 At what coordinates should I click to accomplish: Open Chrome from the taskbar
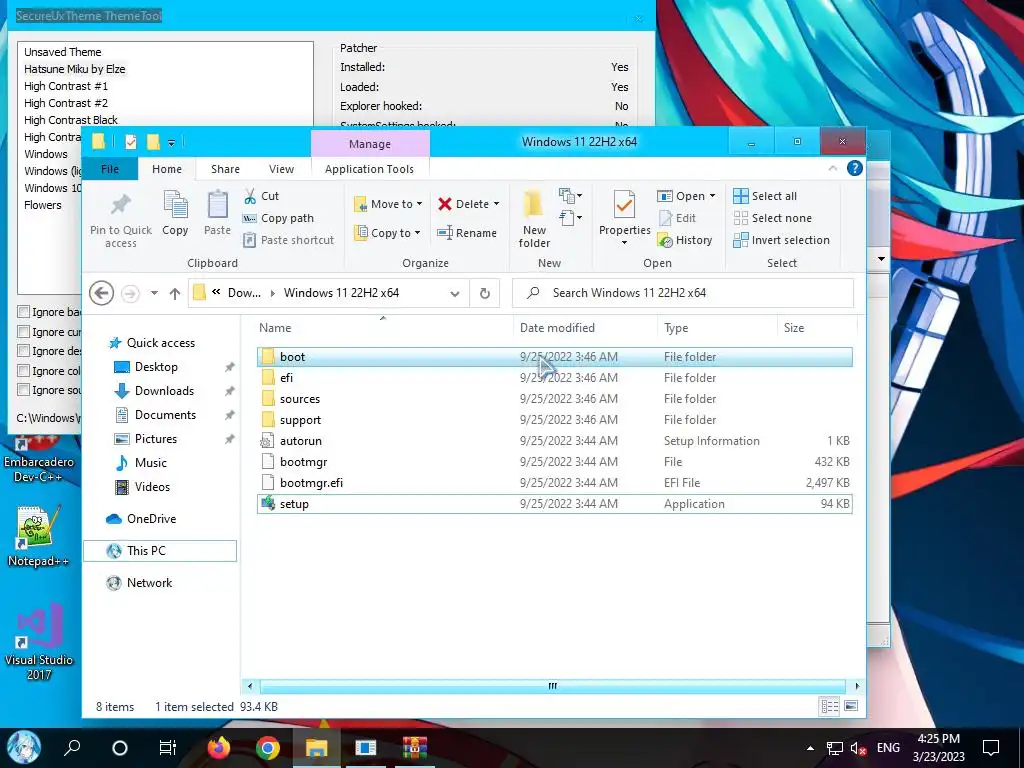[268, 748]
